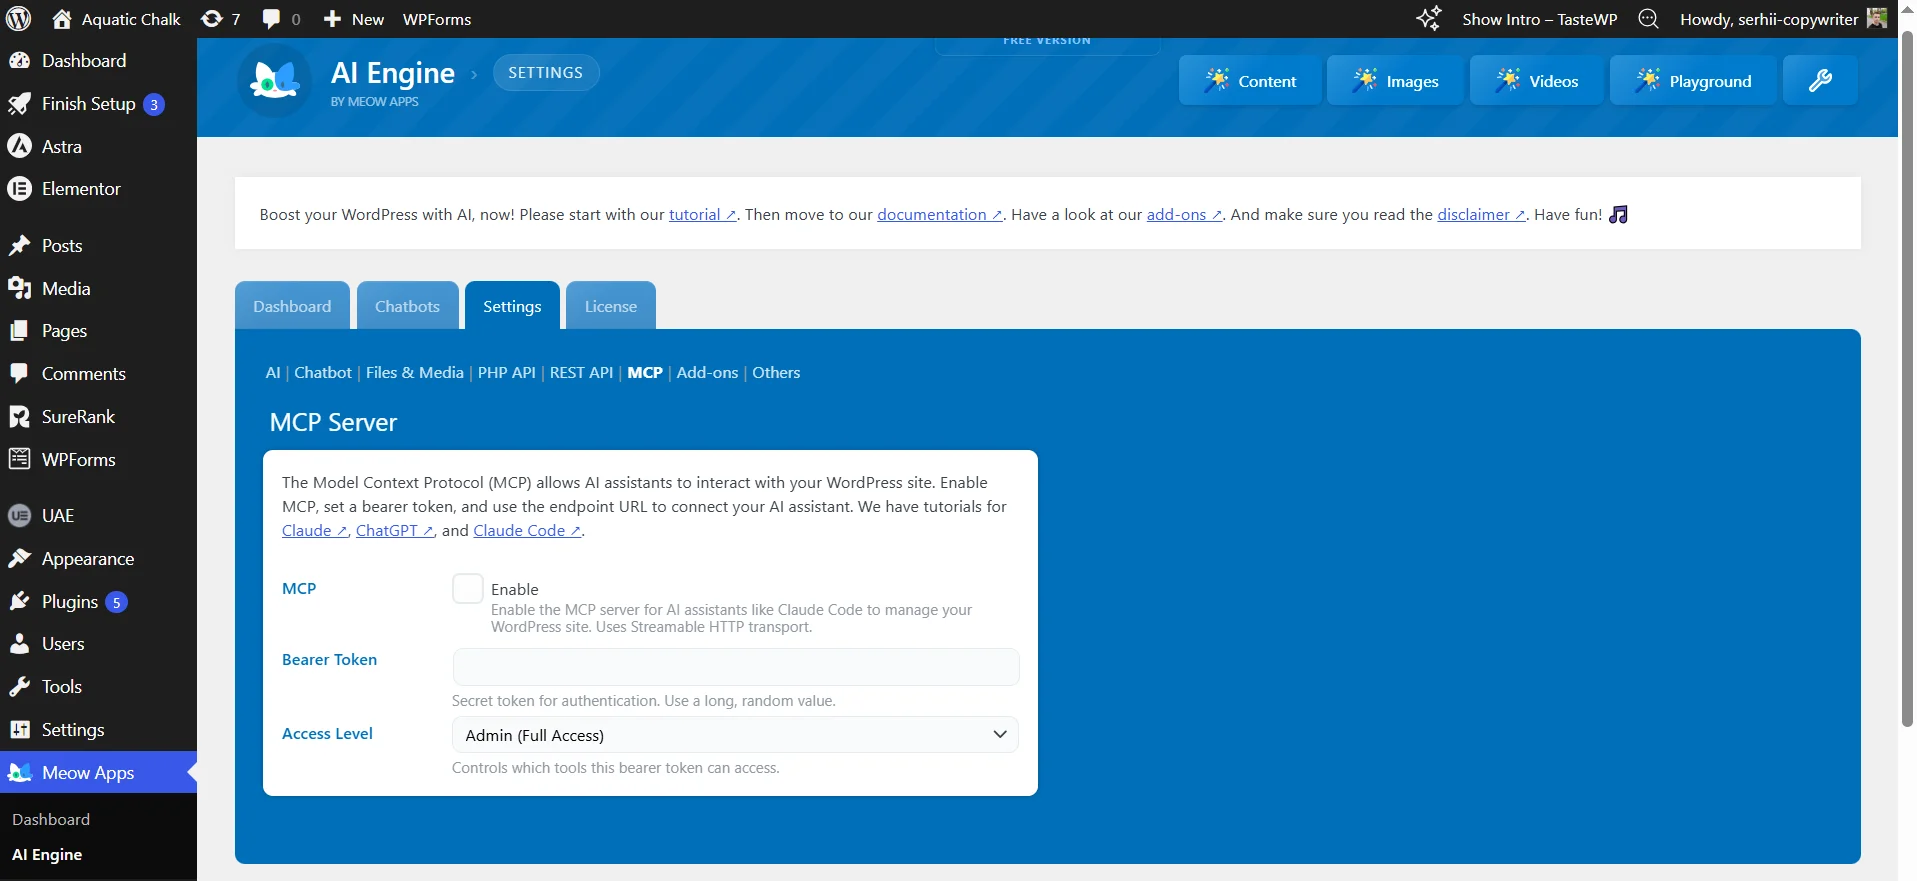Open the REST API sub-tab
Viewport: 1917px width, 881px height.
[581, 373]
